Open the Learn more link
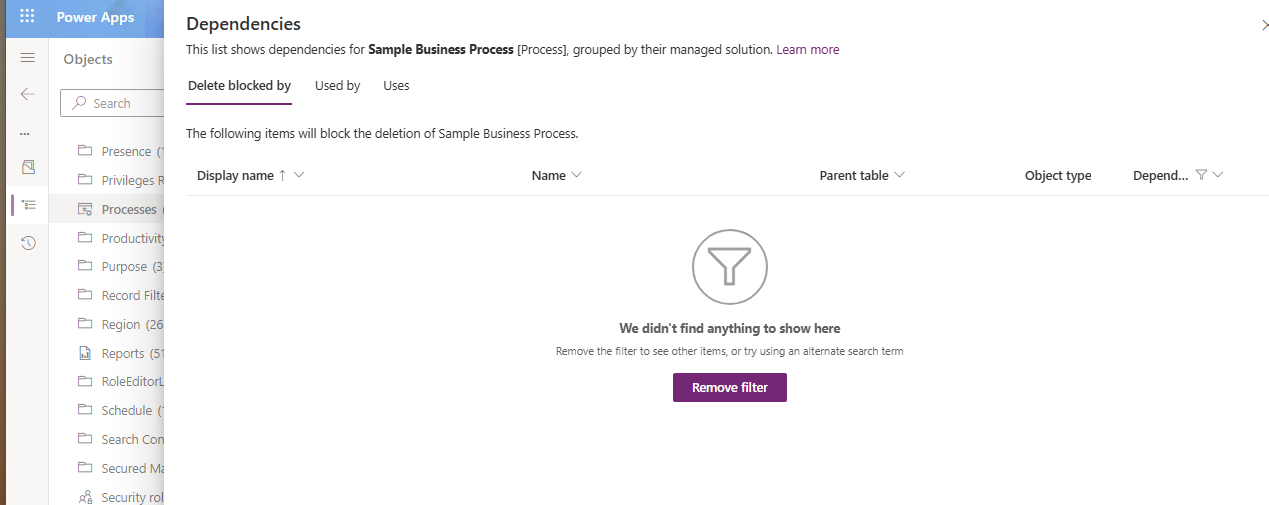The image size is (1269, 505). (807, 50)
